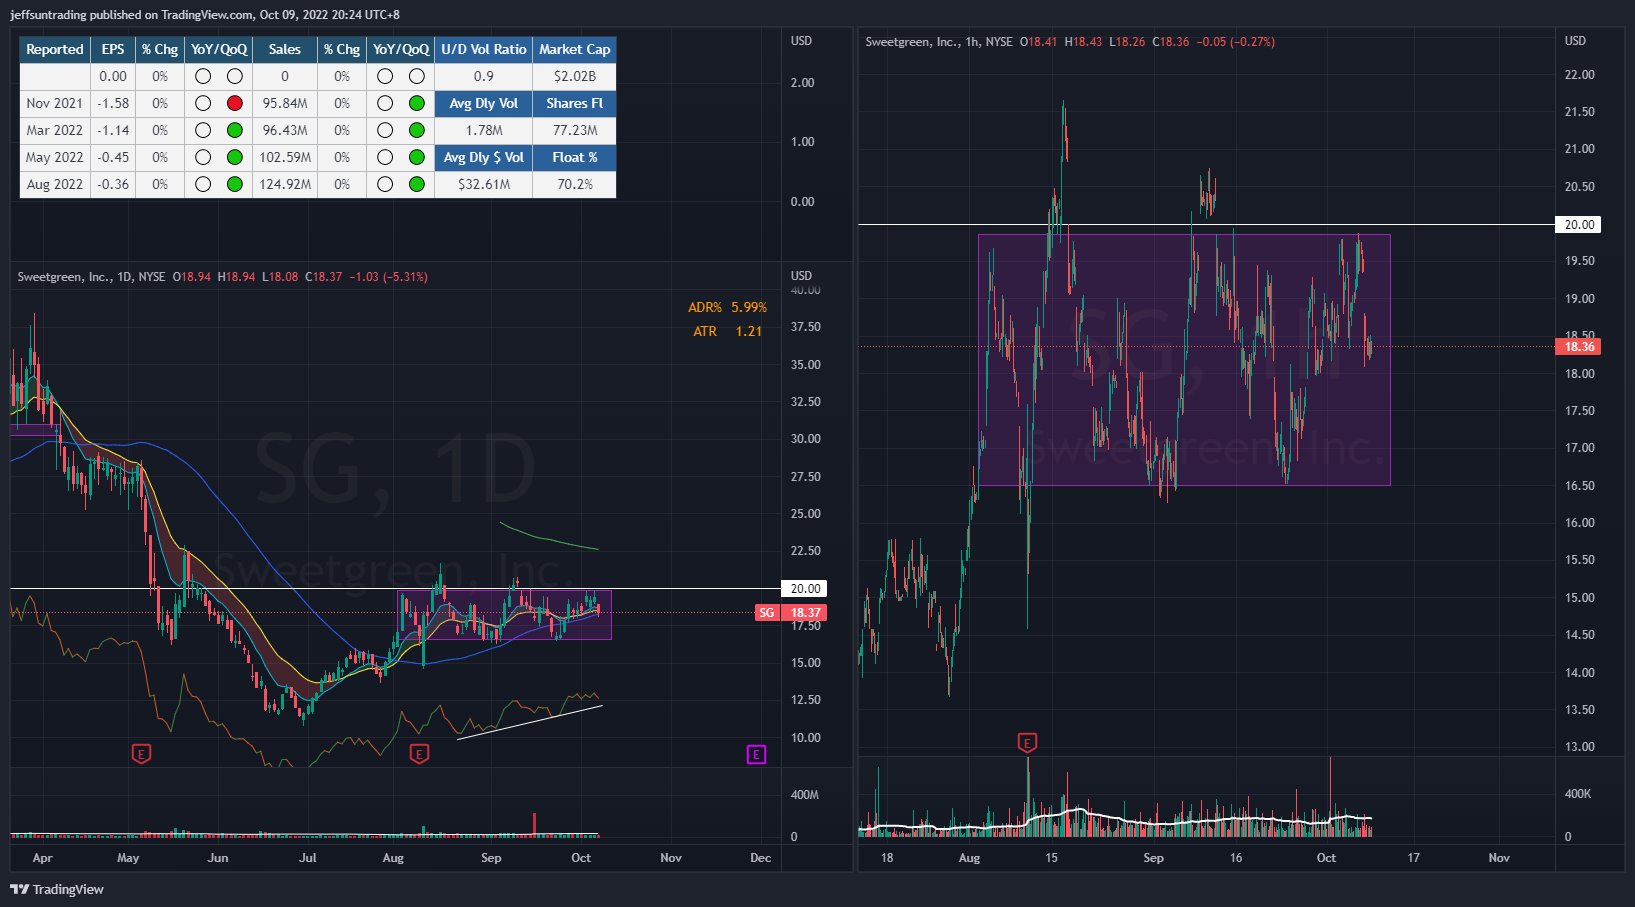This screenshot has width=1635, height=907.
Task: Click the Float % header cell
Action: pyautogui.click(x=574, y=157)
